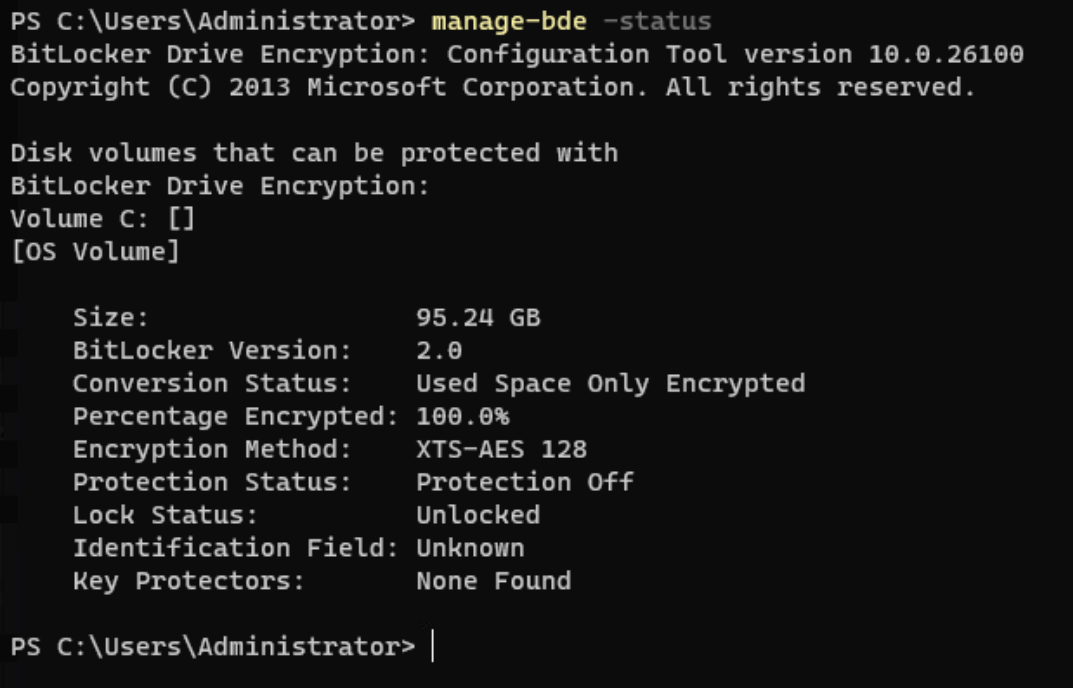Click the manage-bde command text
1073x688 pixels.
tap(508, 20)
